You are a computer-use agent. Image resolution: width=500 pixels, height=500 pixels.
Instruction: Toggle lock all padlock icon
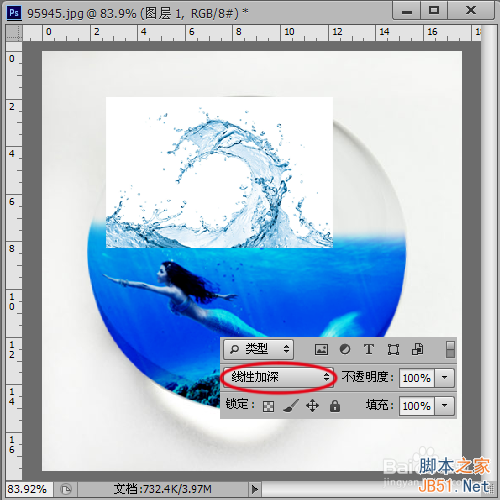tap(335, 406)
